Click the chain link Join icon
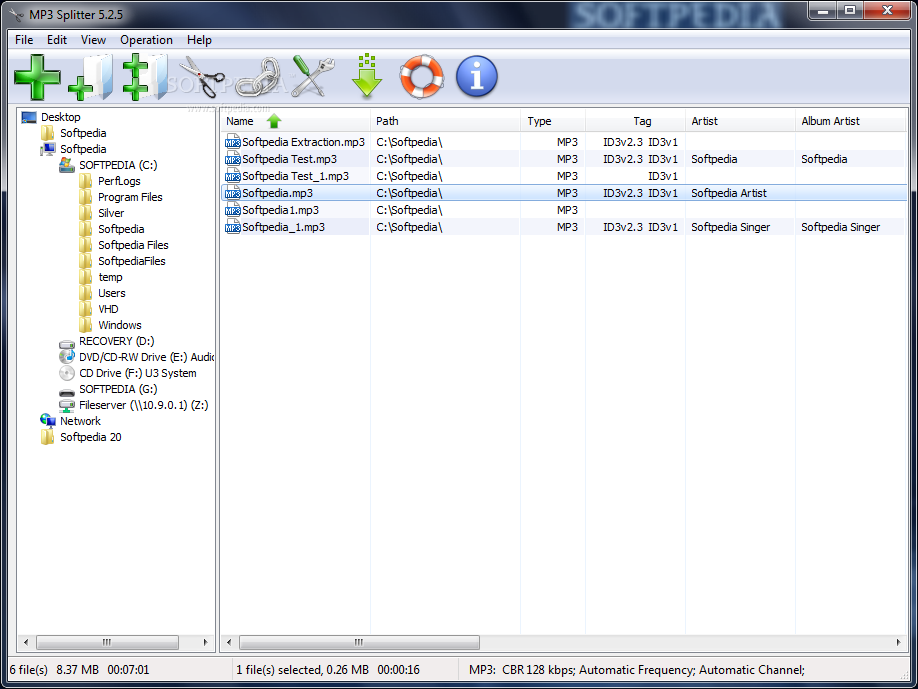Image resolution: width=918 pixels, height=689 pixels. click(258, 77)
